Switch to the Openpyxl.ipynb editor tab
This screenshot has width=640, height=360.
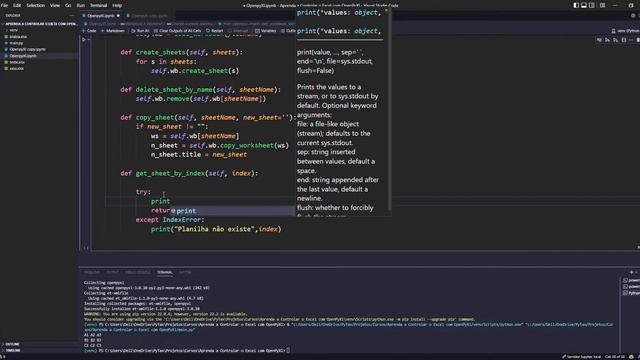coord(101,16)
